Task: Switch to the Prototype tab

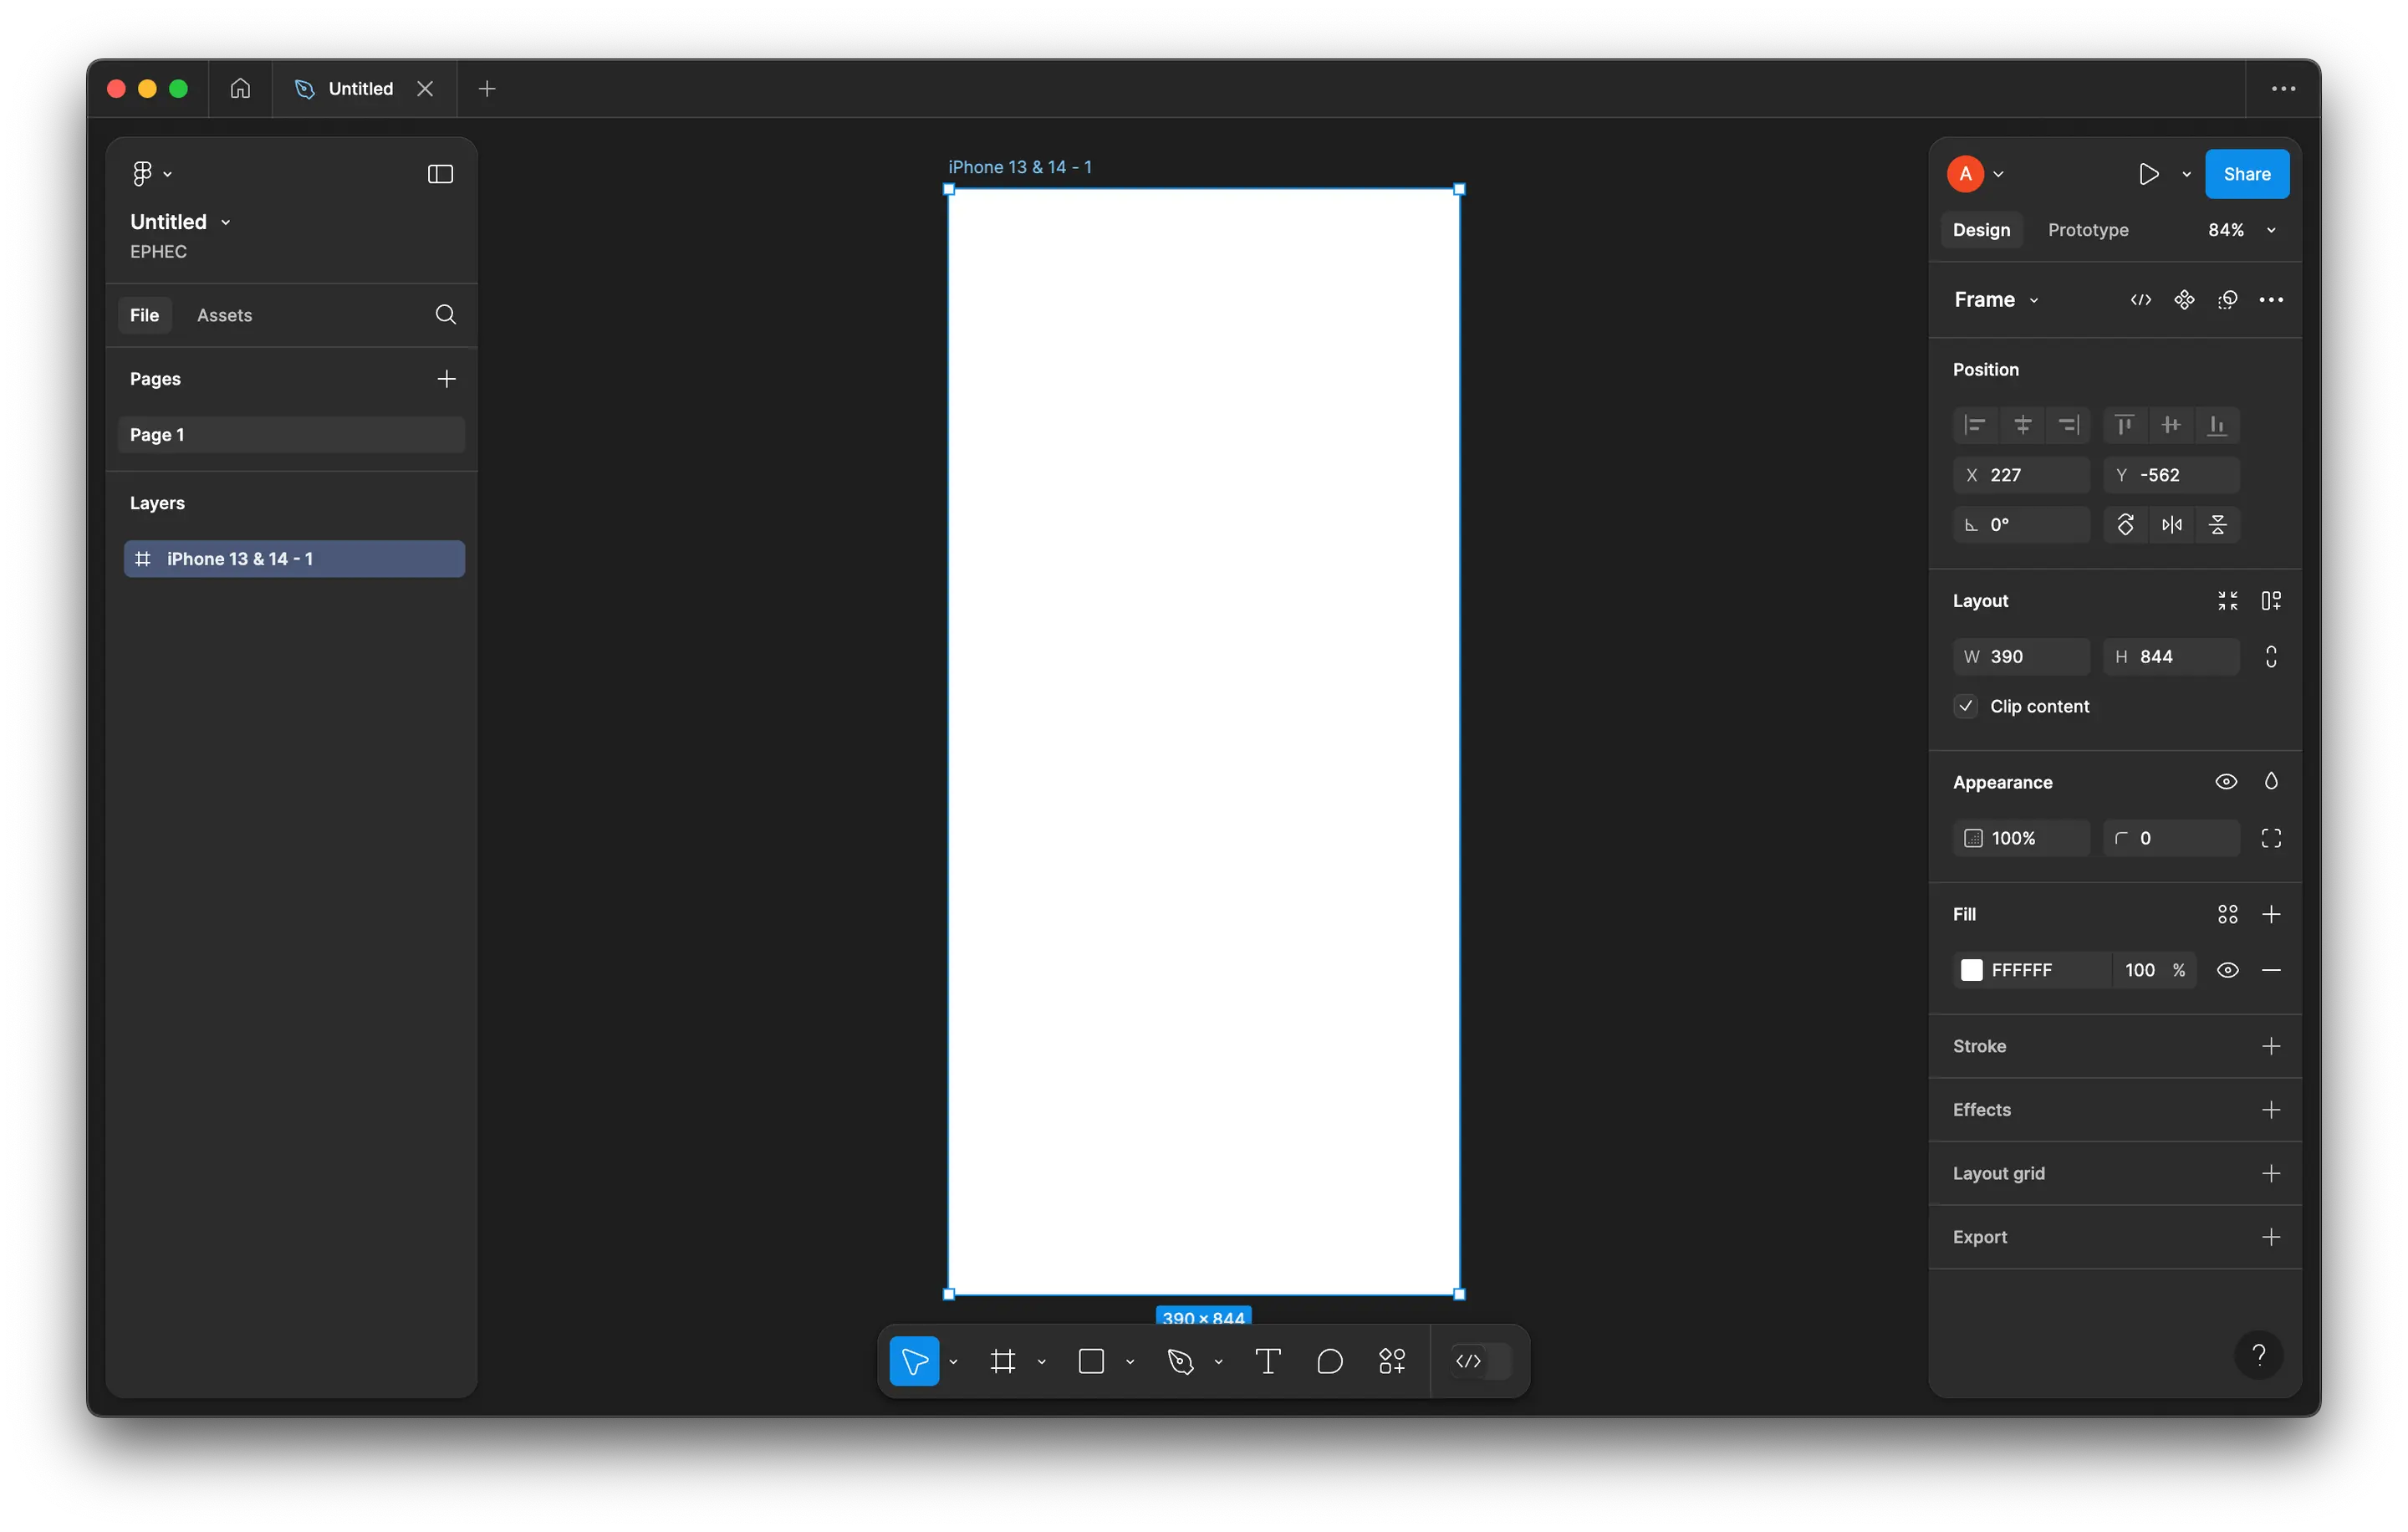Action: click(2087, 230)
